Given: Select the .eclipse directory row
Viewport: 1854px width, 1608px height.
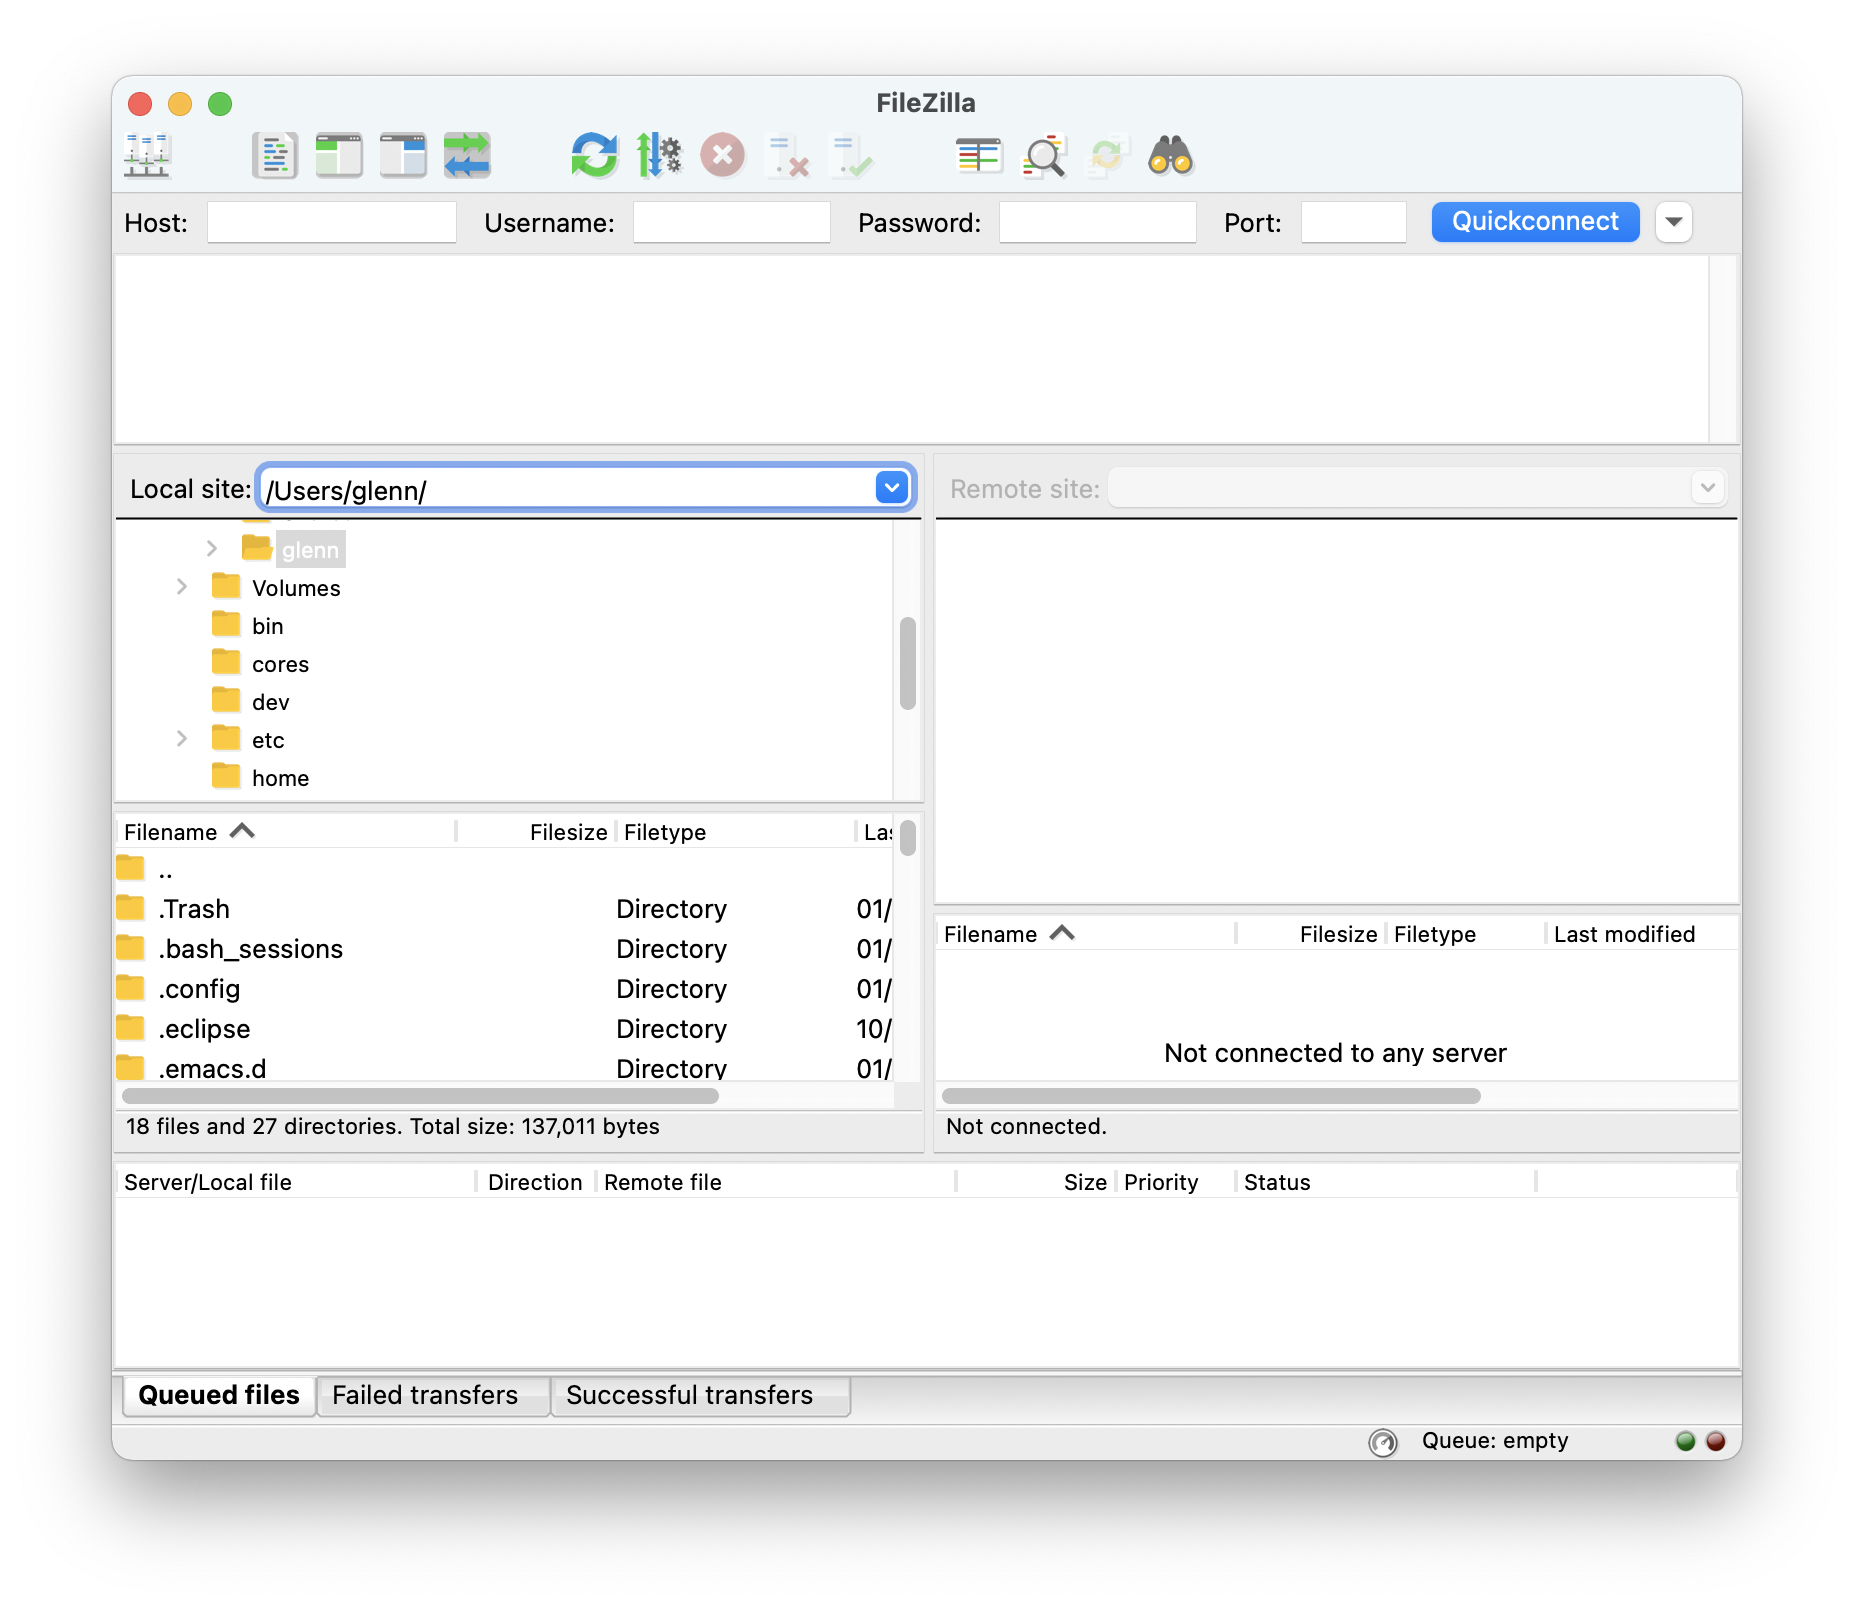Looking at the screenshot, I should coord(504,1029).
